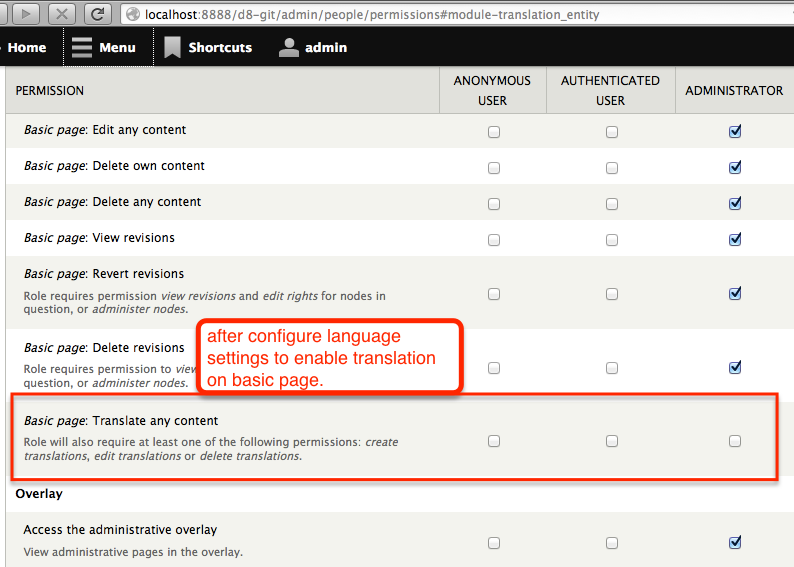
Task: Click the browser reload page button
Action: (97, 14)
